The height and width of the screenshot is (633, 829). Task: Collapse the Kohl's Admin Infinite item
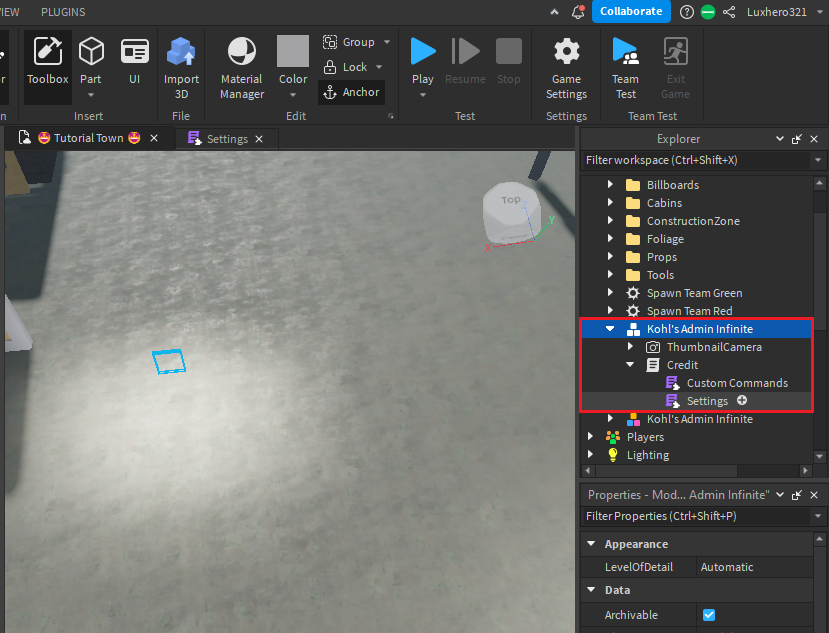[x=610, y=328]
